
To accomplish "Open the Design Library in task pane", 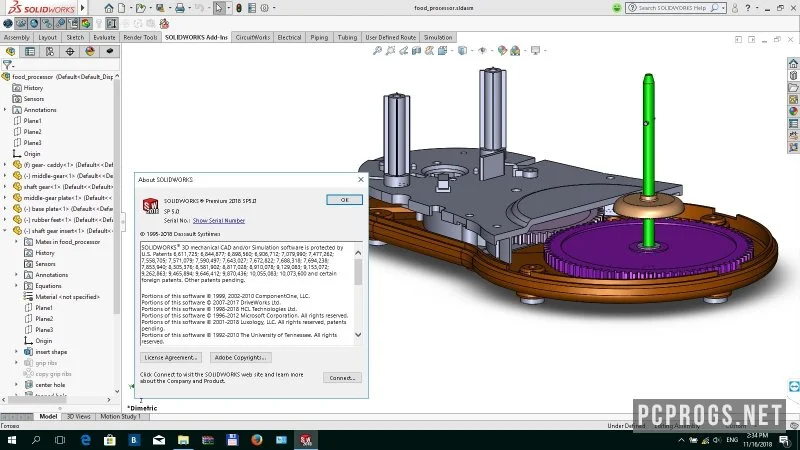I will 793,76.
